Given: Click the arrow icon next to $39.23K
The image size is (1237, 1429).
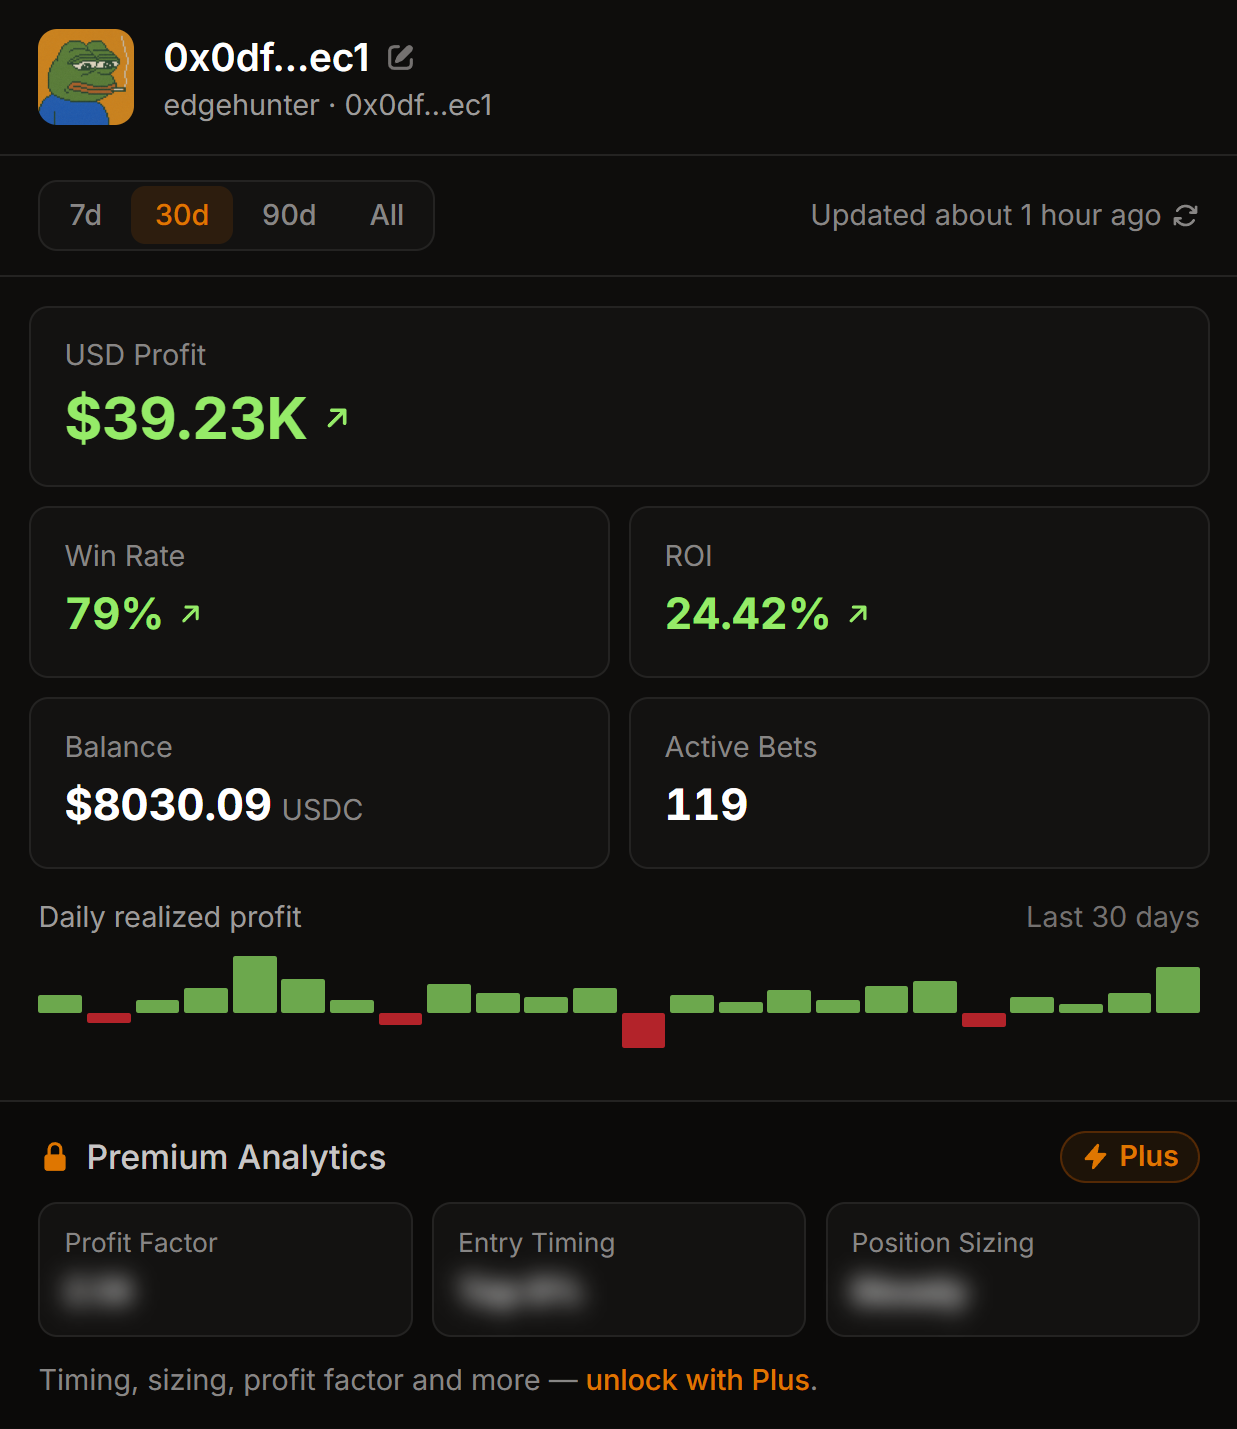Looking at the screenshot, I should coord(337,418).
